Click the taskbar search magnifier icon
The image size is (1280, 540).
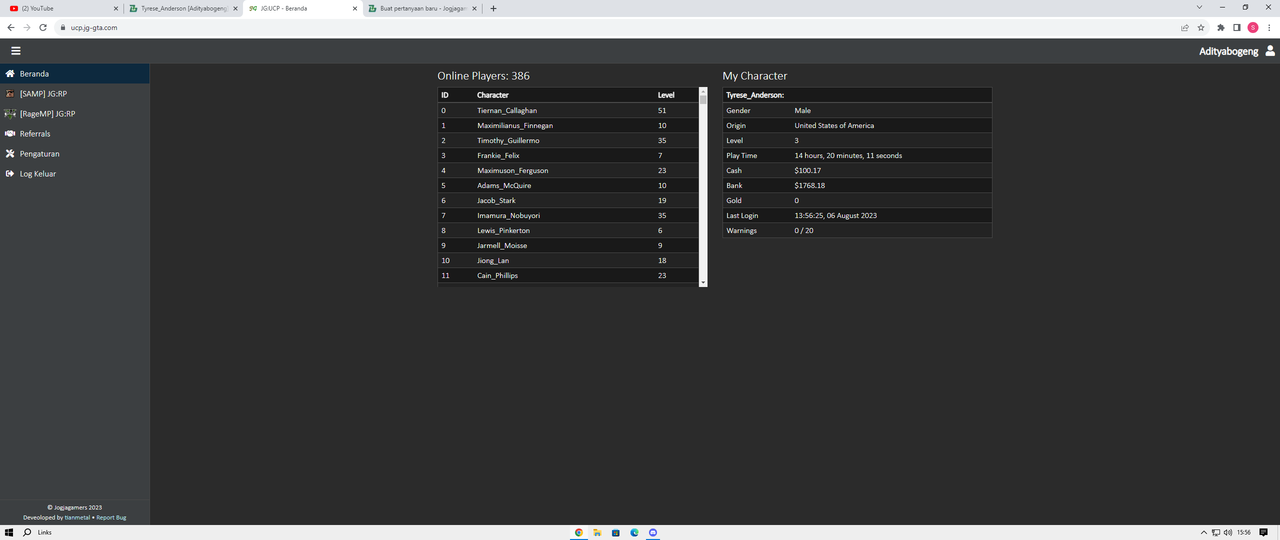[27, 532]
